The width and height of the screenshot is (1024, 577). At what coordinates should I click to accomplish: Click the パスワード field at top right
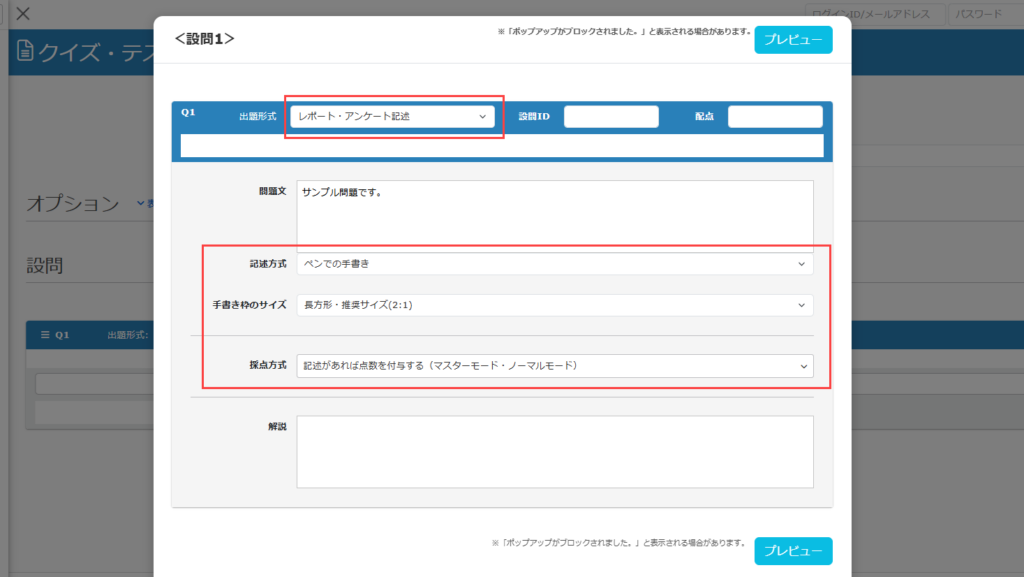tap(984, 14)
